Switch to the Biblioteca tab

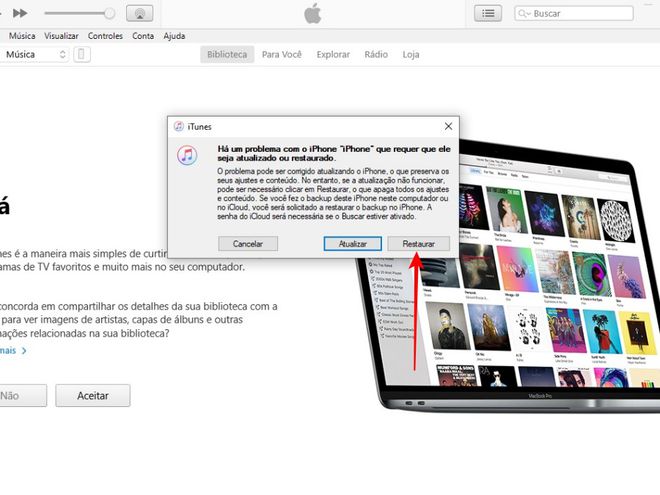click(x=227, y=54)
